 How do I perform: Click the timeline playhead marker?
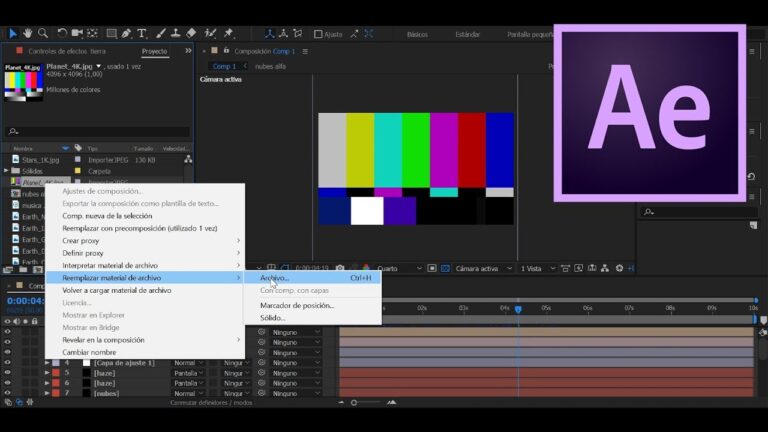point(518,309)
